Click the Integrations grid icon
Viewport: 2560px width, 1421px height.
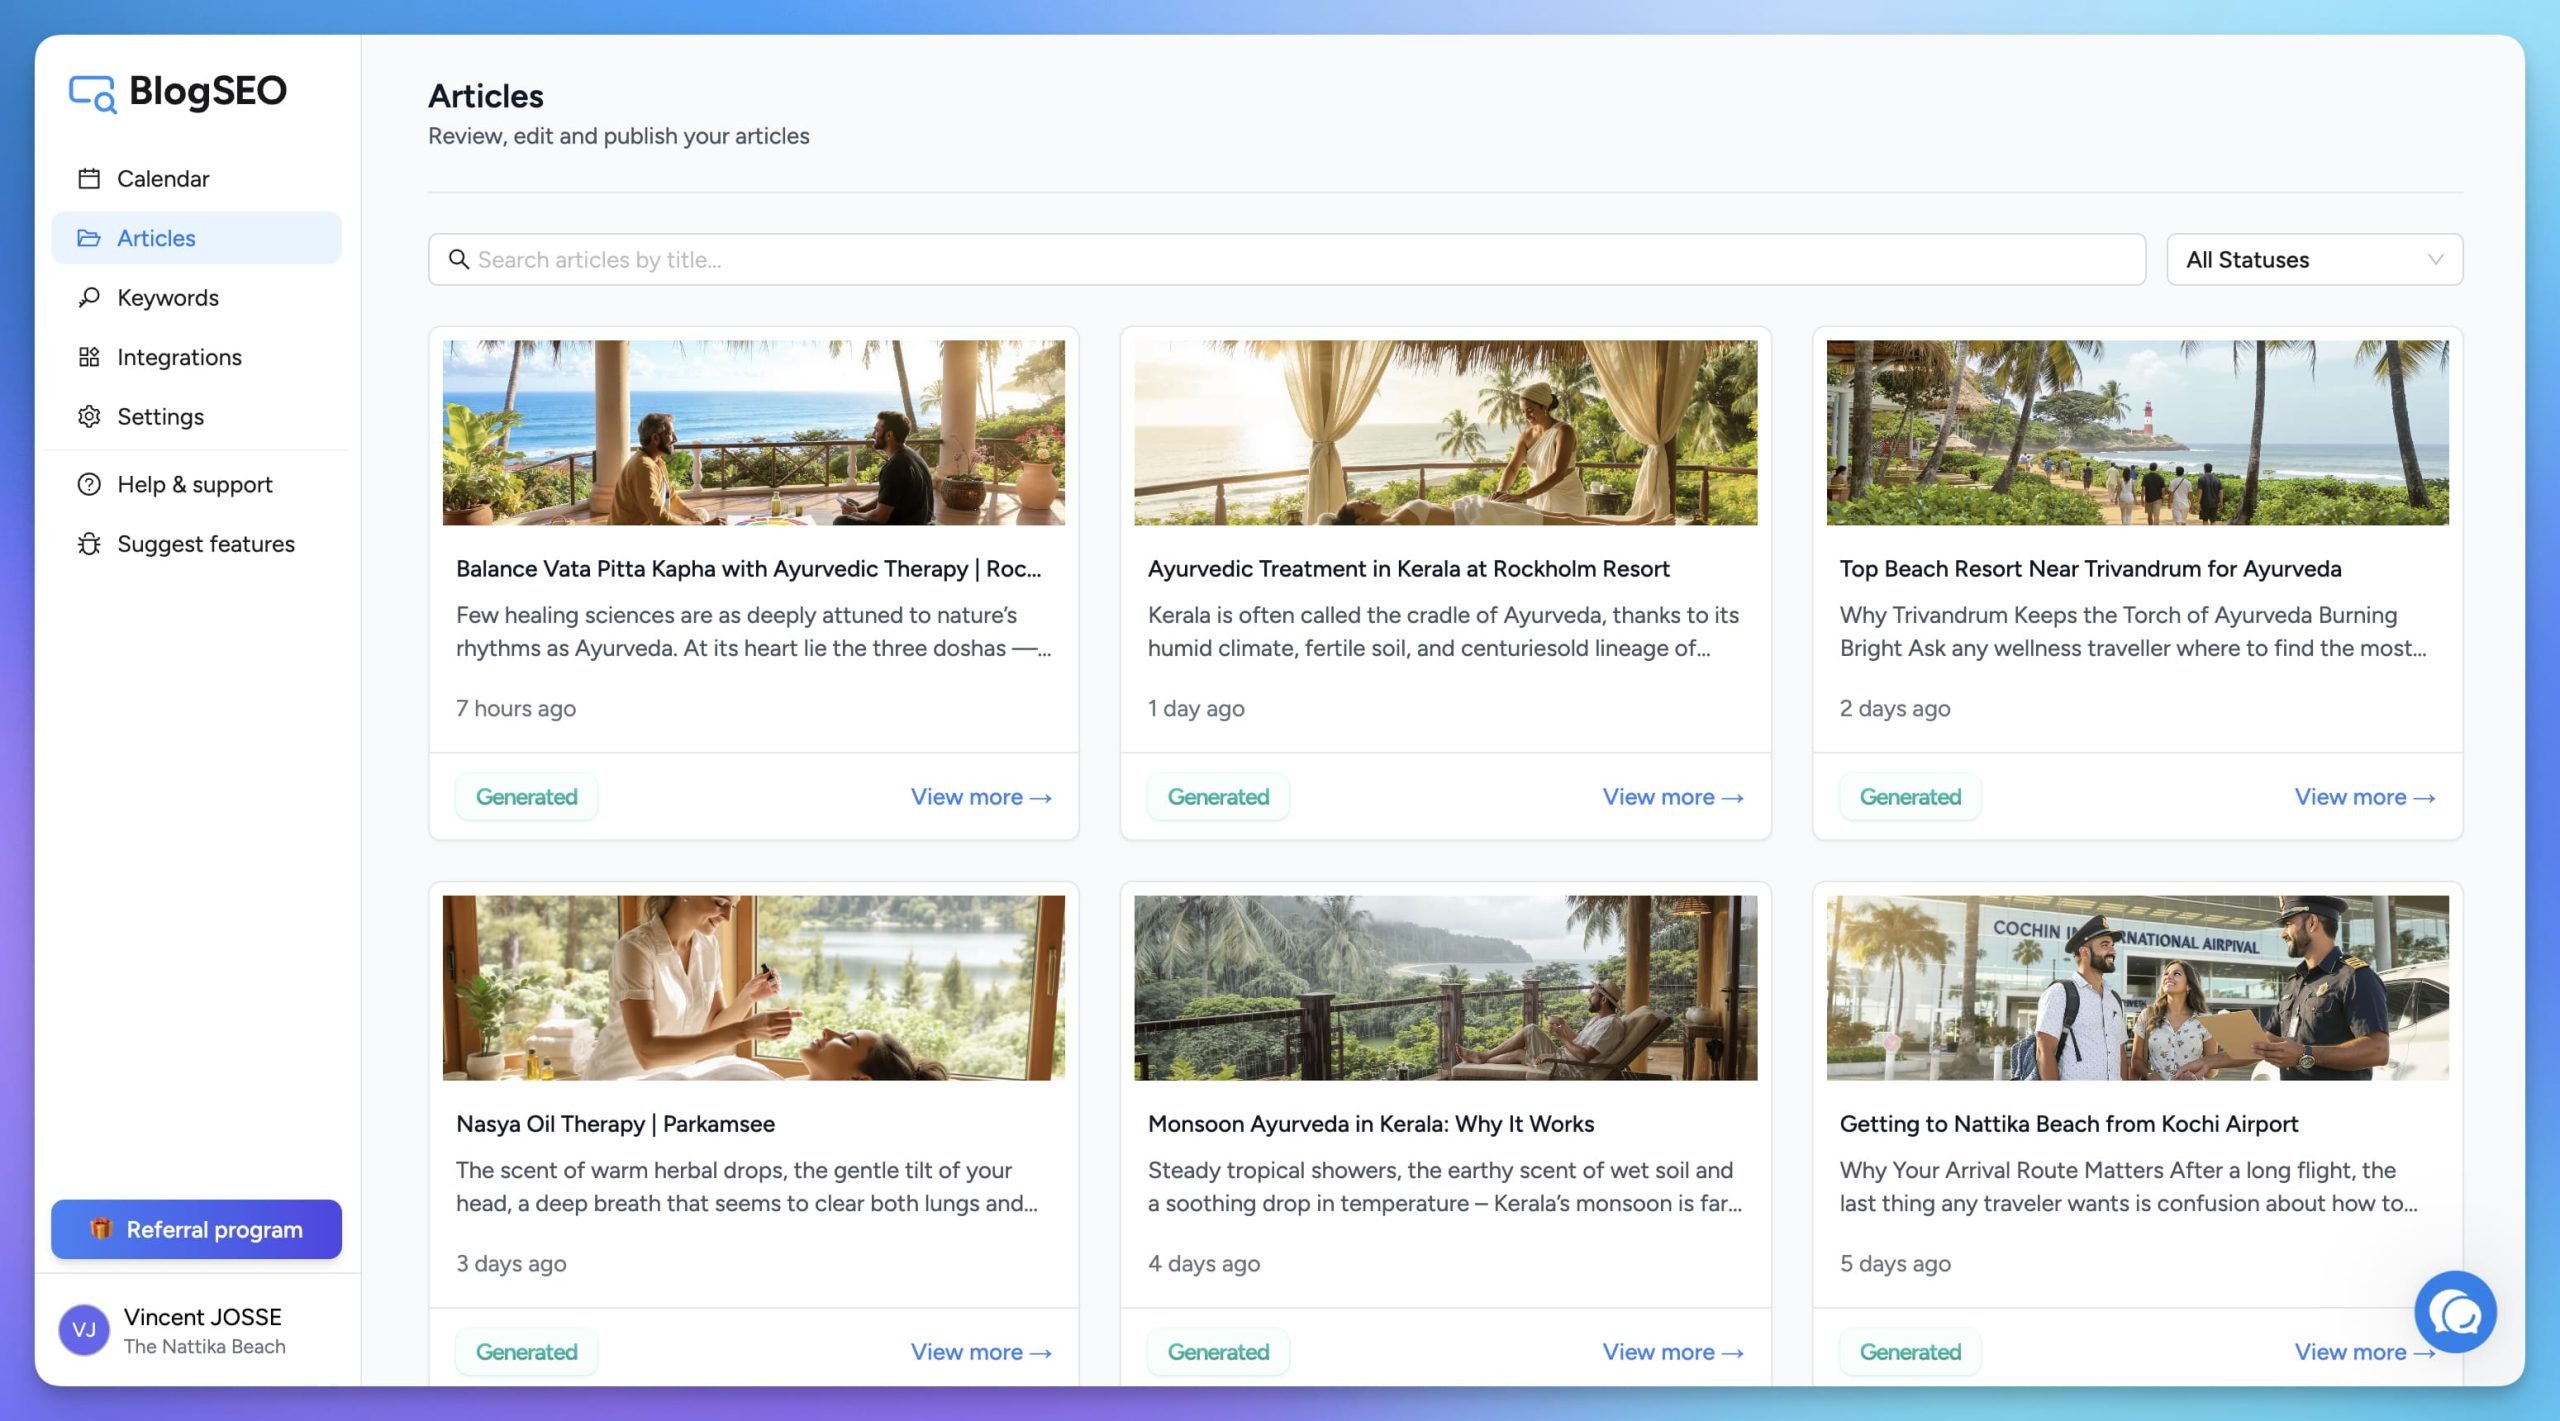pyautogui.click(x=89, y=357)
